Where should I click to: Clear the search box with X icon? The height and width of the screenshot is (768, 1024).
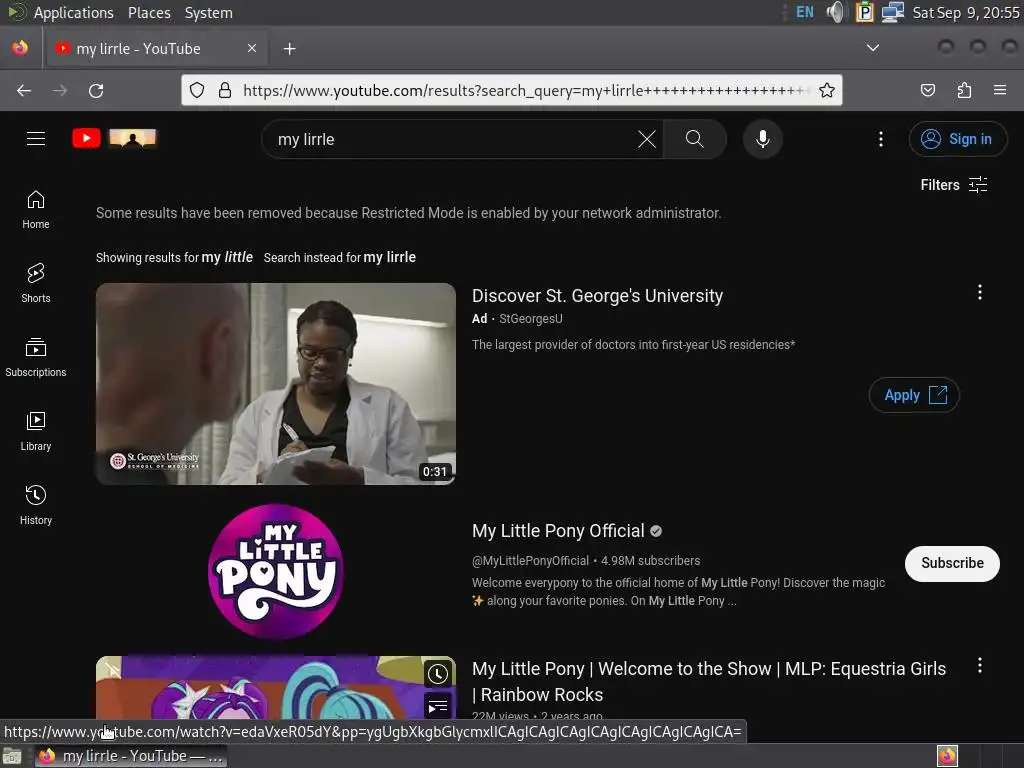coord(647,138)
